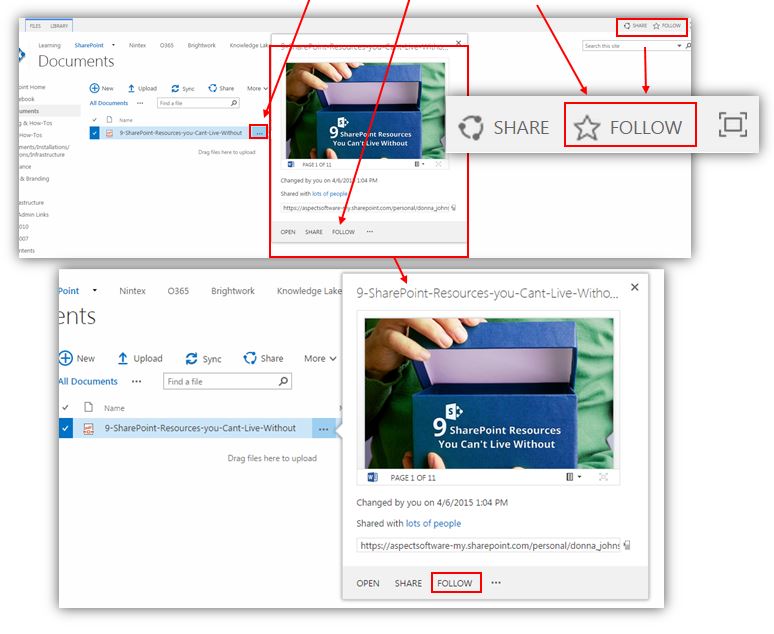The height and width of the screenshot is (634, 774).
Task: Switch to the FILES ribbon tab
Action: [36, 26]
